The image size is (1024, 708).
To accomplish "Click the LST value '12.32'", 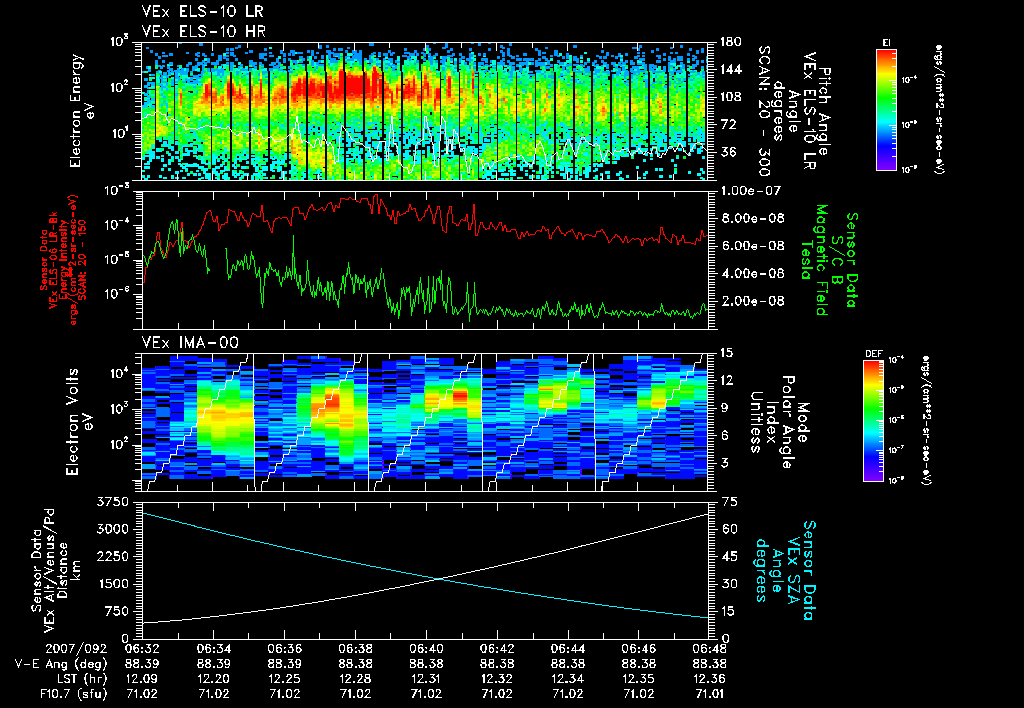I will [x=497, y=679].
